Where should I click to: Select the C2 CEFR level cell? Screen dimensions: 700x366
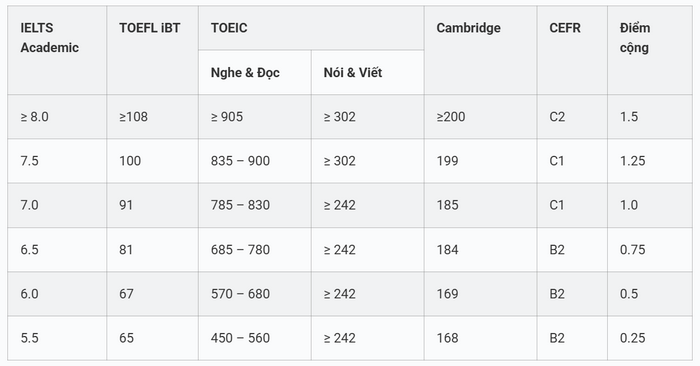coord(572,116)
